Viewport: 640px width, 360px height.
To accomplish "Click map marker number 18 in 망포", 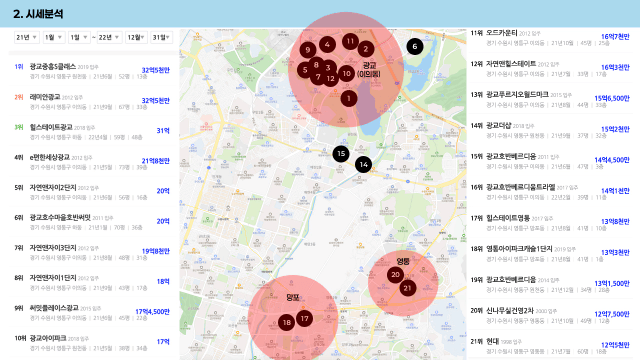I will [x=287, y=322].
